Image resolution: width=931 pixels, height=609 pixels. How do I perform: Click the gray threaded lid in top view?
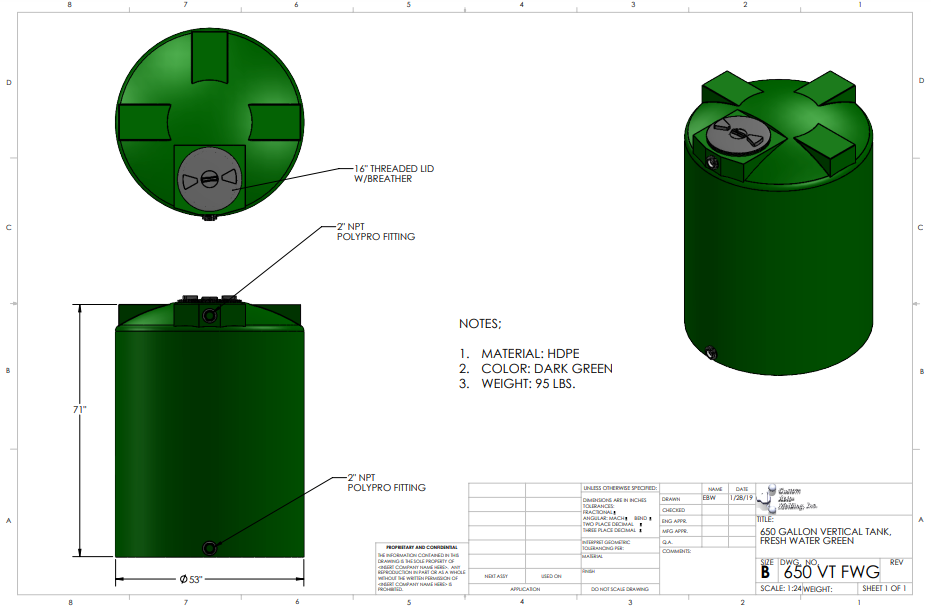click(x=209, y=178)
